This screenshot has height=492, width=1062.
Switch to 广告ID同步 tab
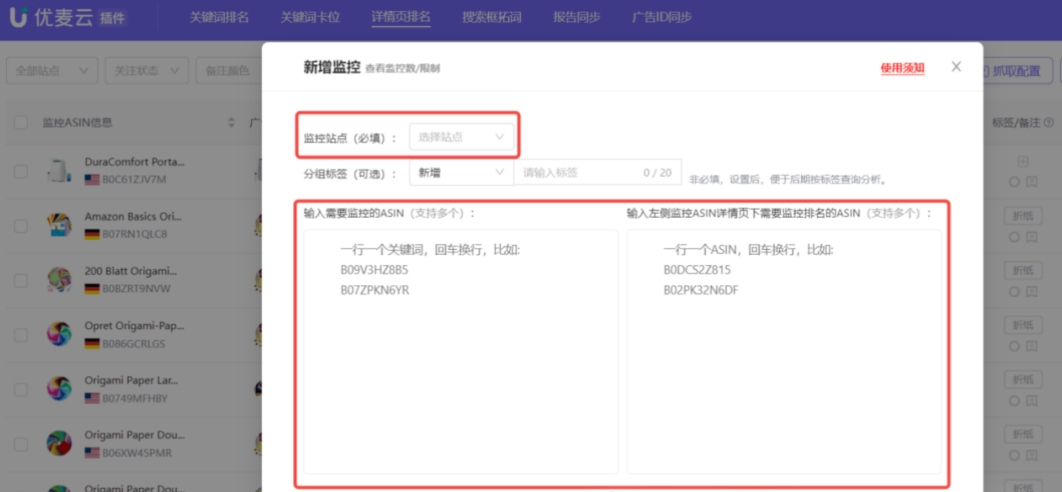pos(662,18)
